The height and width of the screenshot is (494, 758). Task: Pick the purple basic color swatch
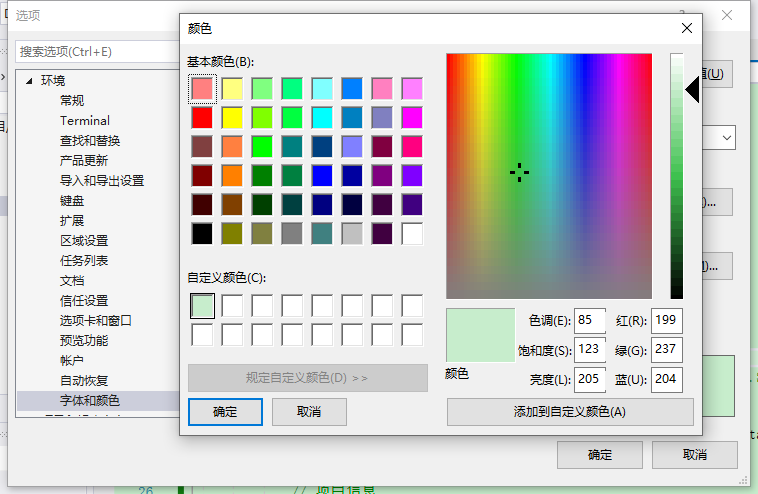click(x=382, y=176)
